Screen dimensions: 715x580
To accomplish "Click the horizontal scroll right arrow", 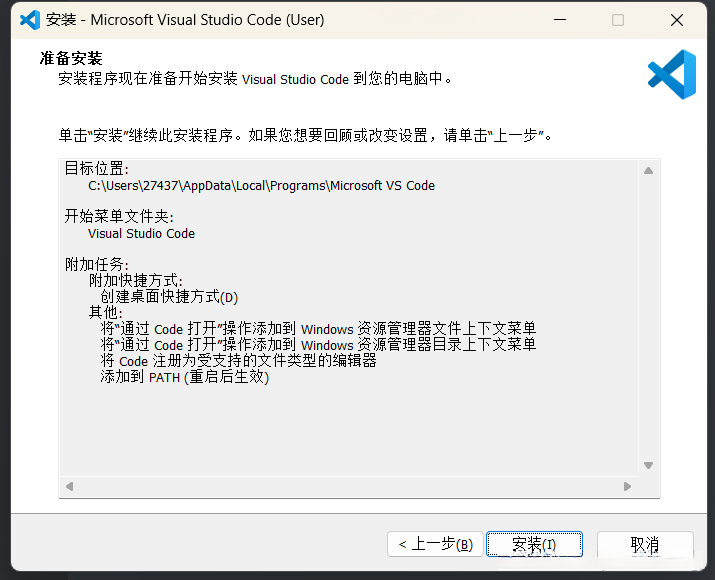I will coord(627,487).
